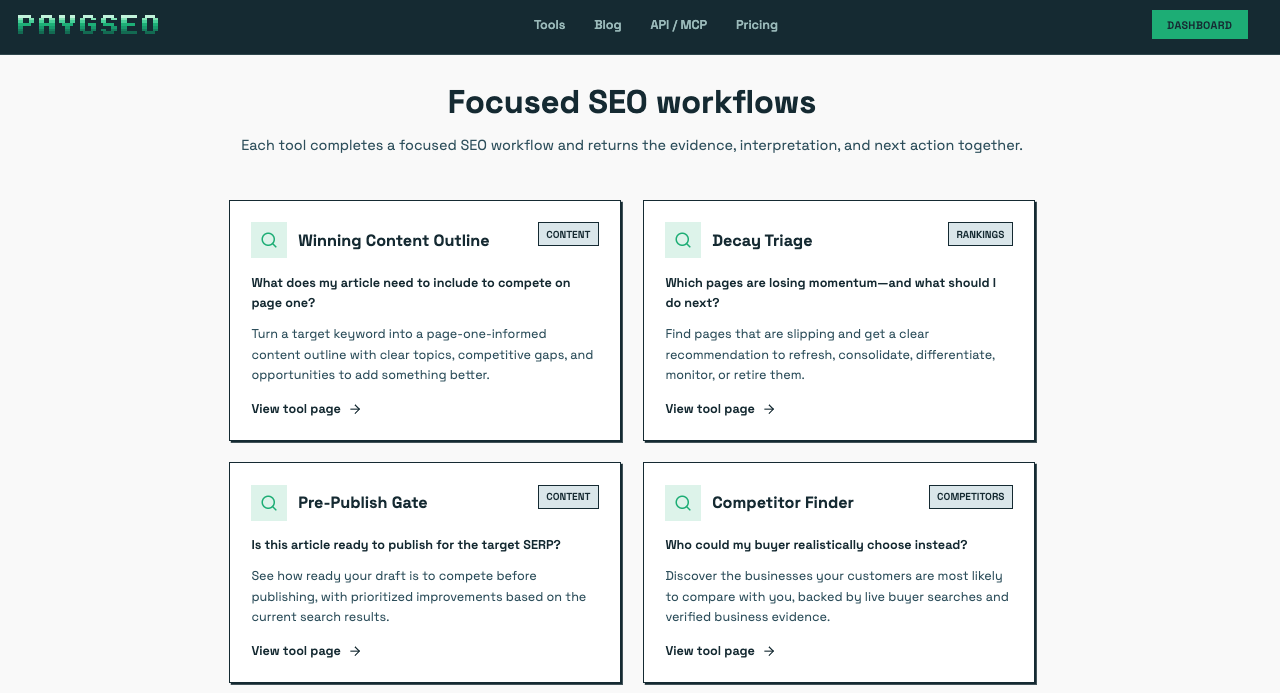Screen dimensions: 1280x693
Task: Click the search icon on Winning Content Outline card
Action: tap(269, 240)
